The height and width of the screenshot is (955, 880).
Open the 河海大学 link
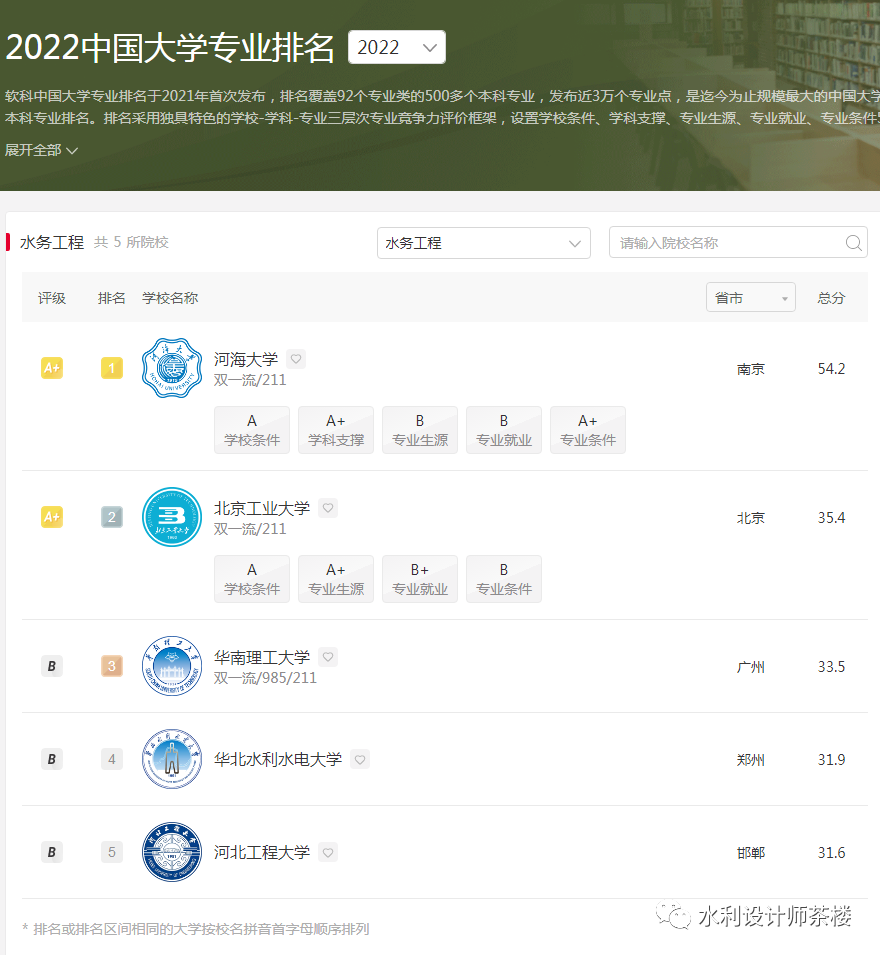pos(246,359)
